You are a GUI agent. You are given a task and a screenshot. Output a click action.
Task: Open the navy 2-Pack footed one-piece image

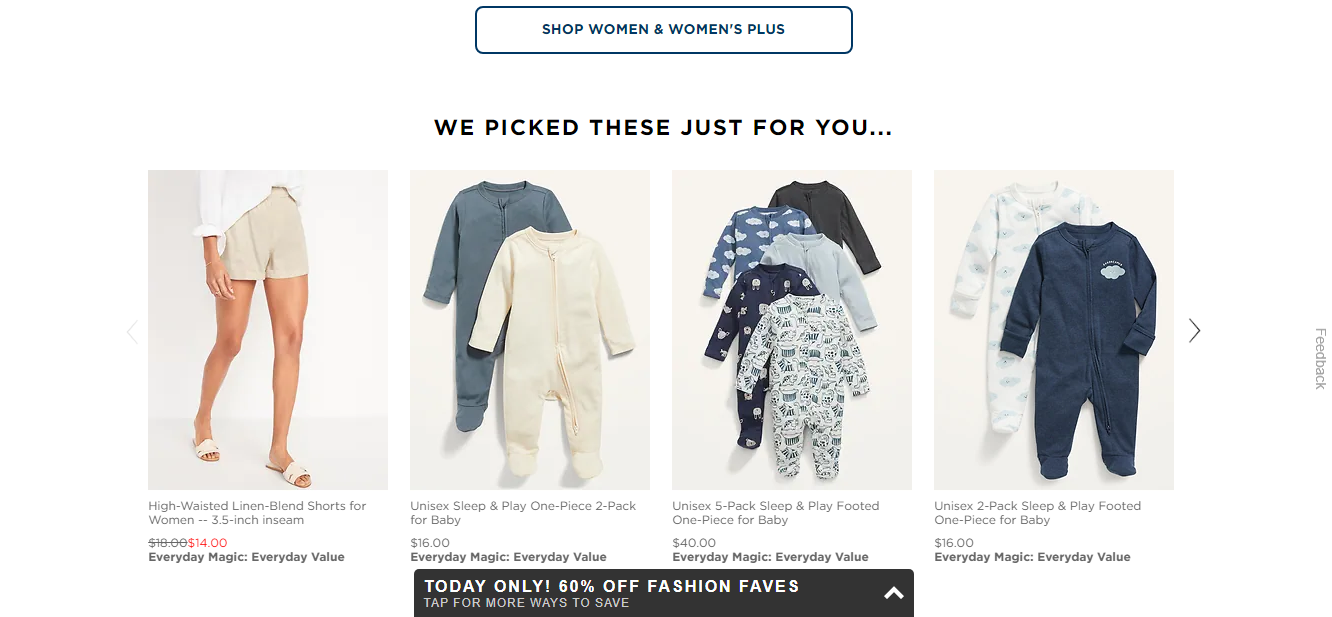tap(1054, 330)
